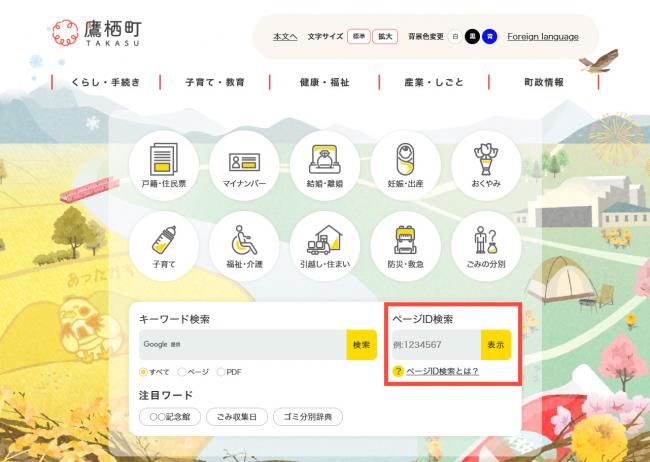Viewport: 650px width, 462px height.
Task: Open the 福祉・介護 wheelchair icon
Action: 243,245
